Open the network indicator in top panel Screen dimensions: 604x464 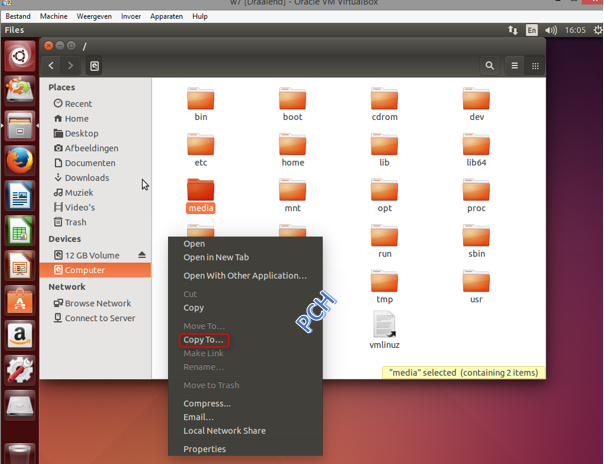coord(513,30)
